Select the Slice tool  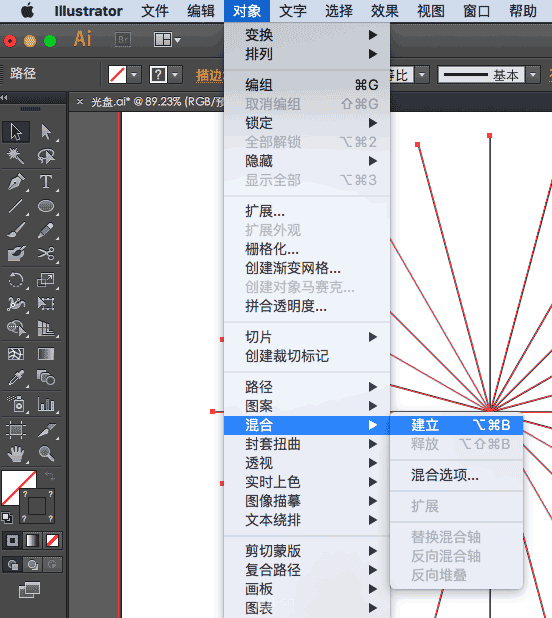click(x=46, y=430)
